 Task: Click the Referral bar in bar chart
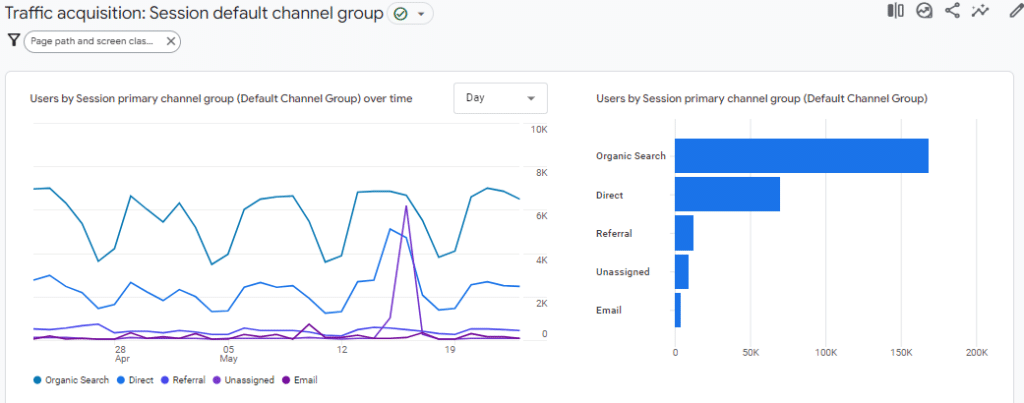[x=684, y=233]
